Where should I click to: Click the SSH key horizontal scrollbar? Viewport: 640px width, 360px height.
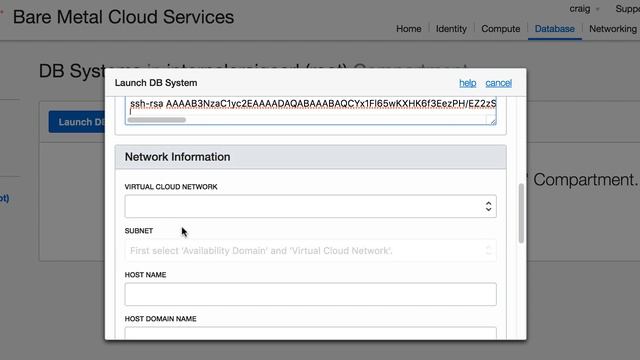click(157, 120)
